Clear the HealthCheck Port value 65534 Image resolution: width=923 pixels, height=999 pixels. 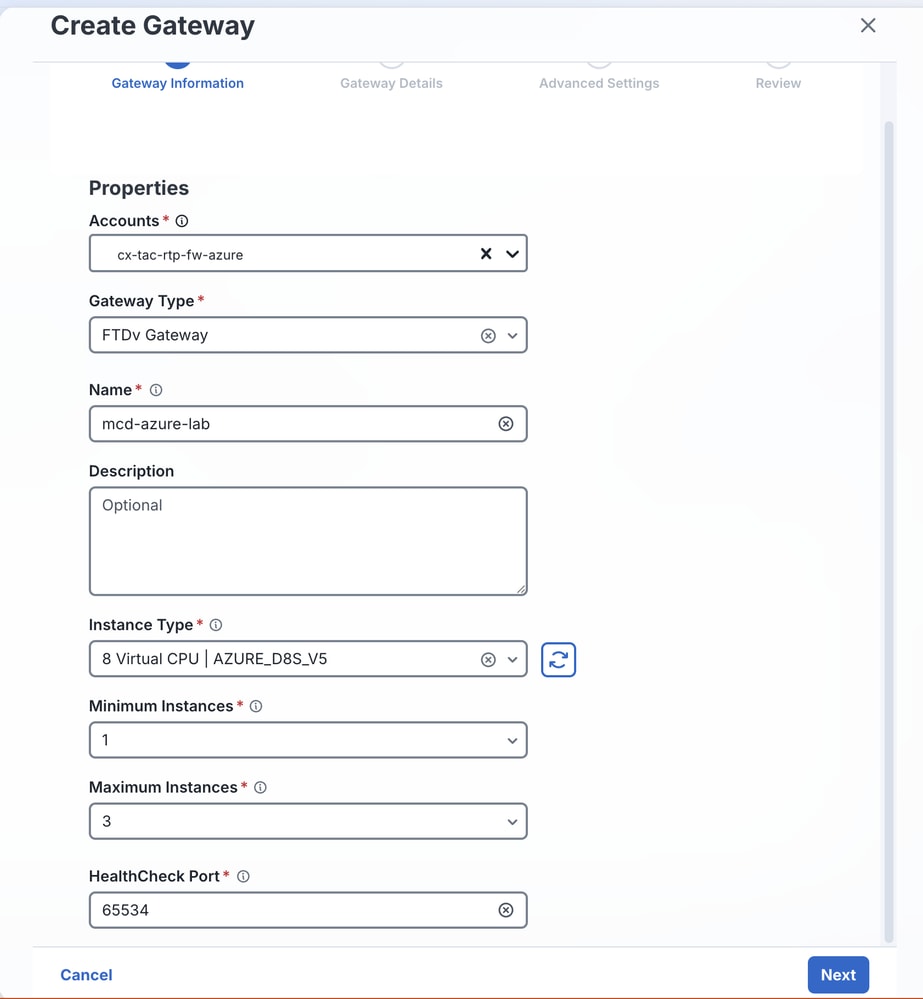pos(506,910)
